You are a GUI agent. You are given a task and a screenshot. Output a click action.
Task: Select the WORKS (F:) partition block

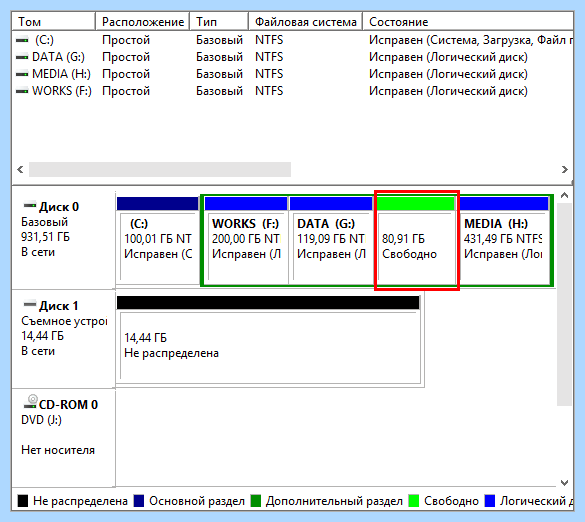click(x=247, y=241)
